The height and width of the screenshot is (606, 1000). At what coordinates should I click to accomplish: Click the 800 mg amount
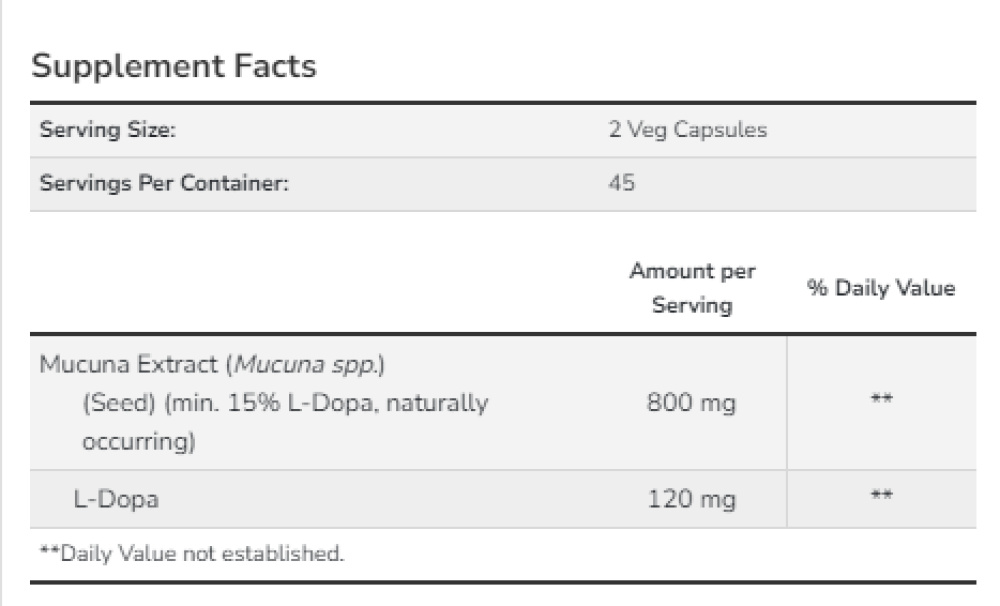click(692, 403)
